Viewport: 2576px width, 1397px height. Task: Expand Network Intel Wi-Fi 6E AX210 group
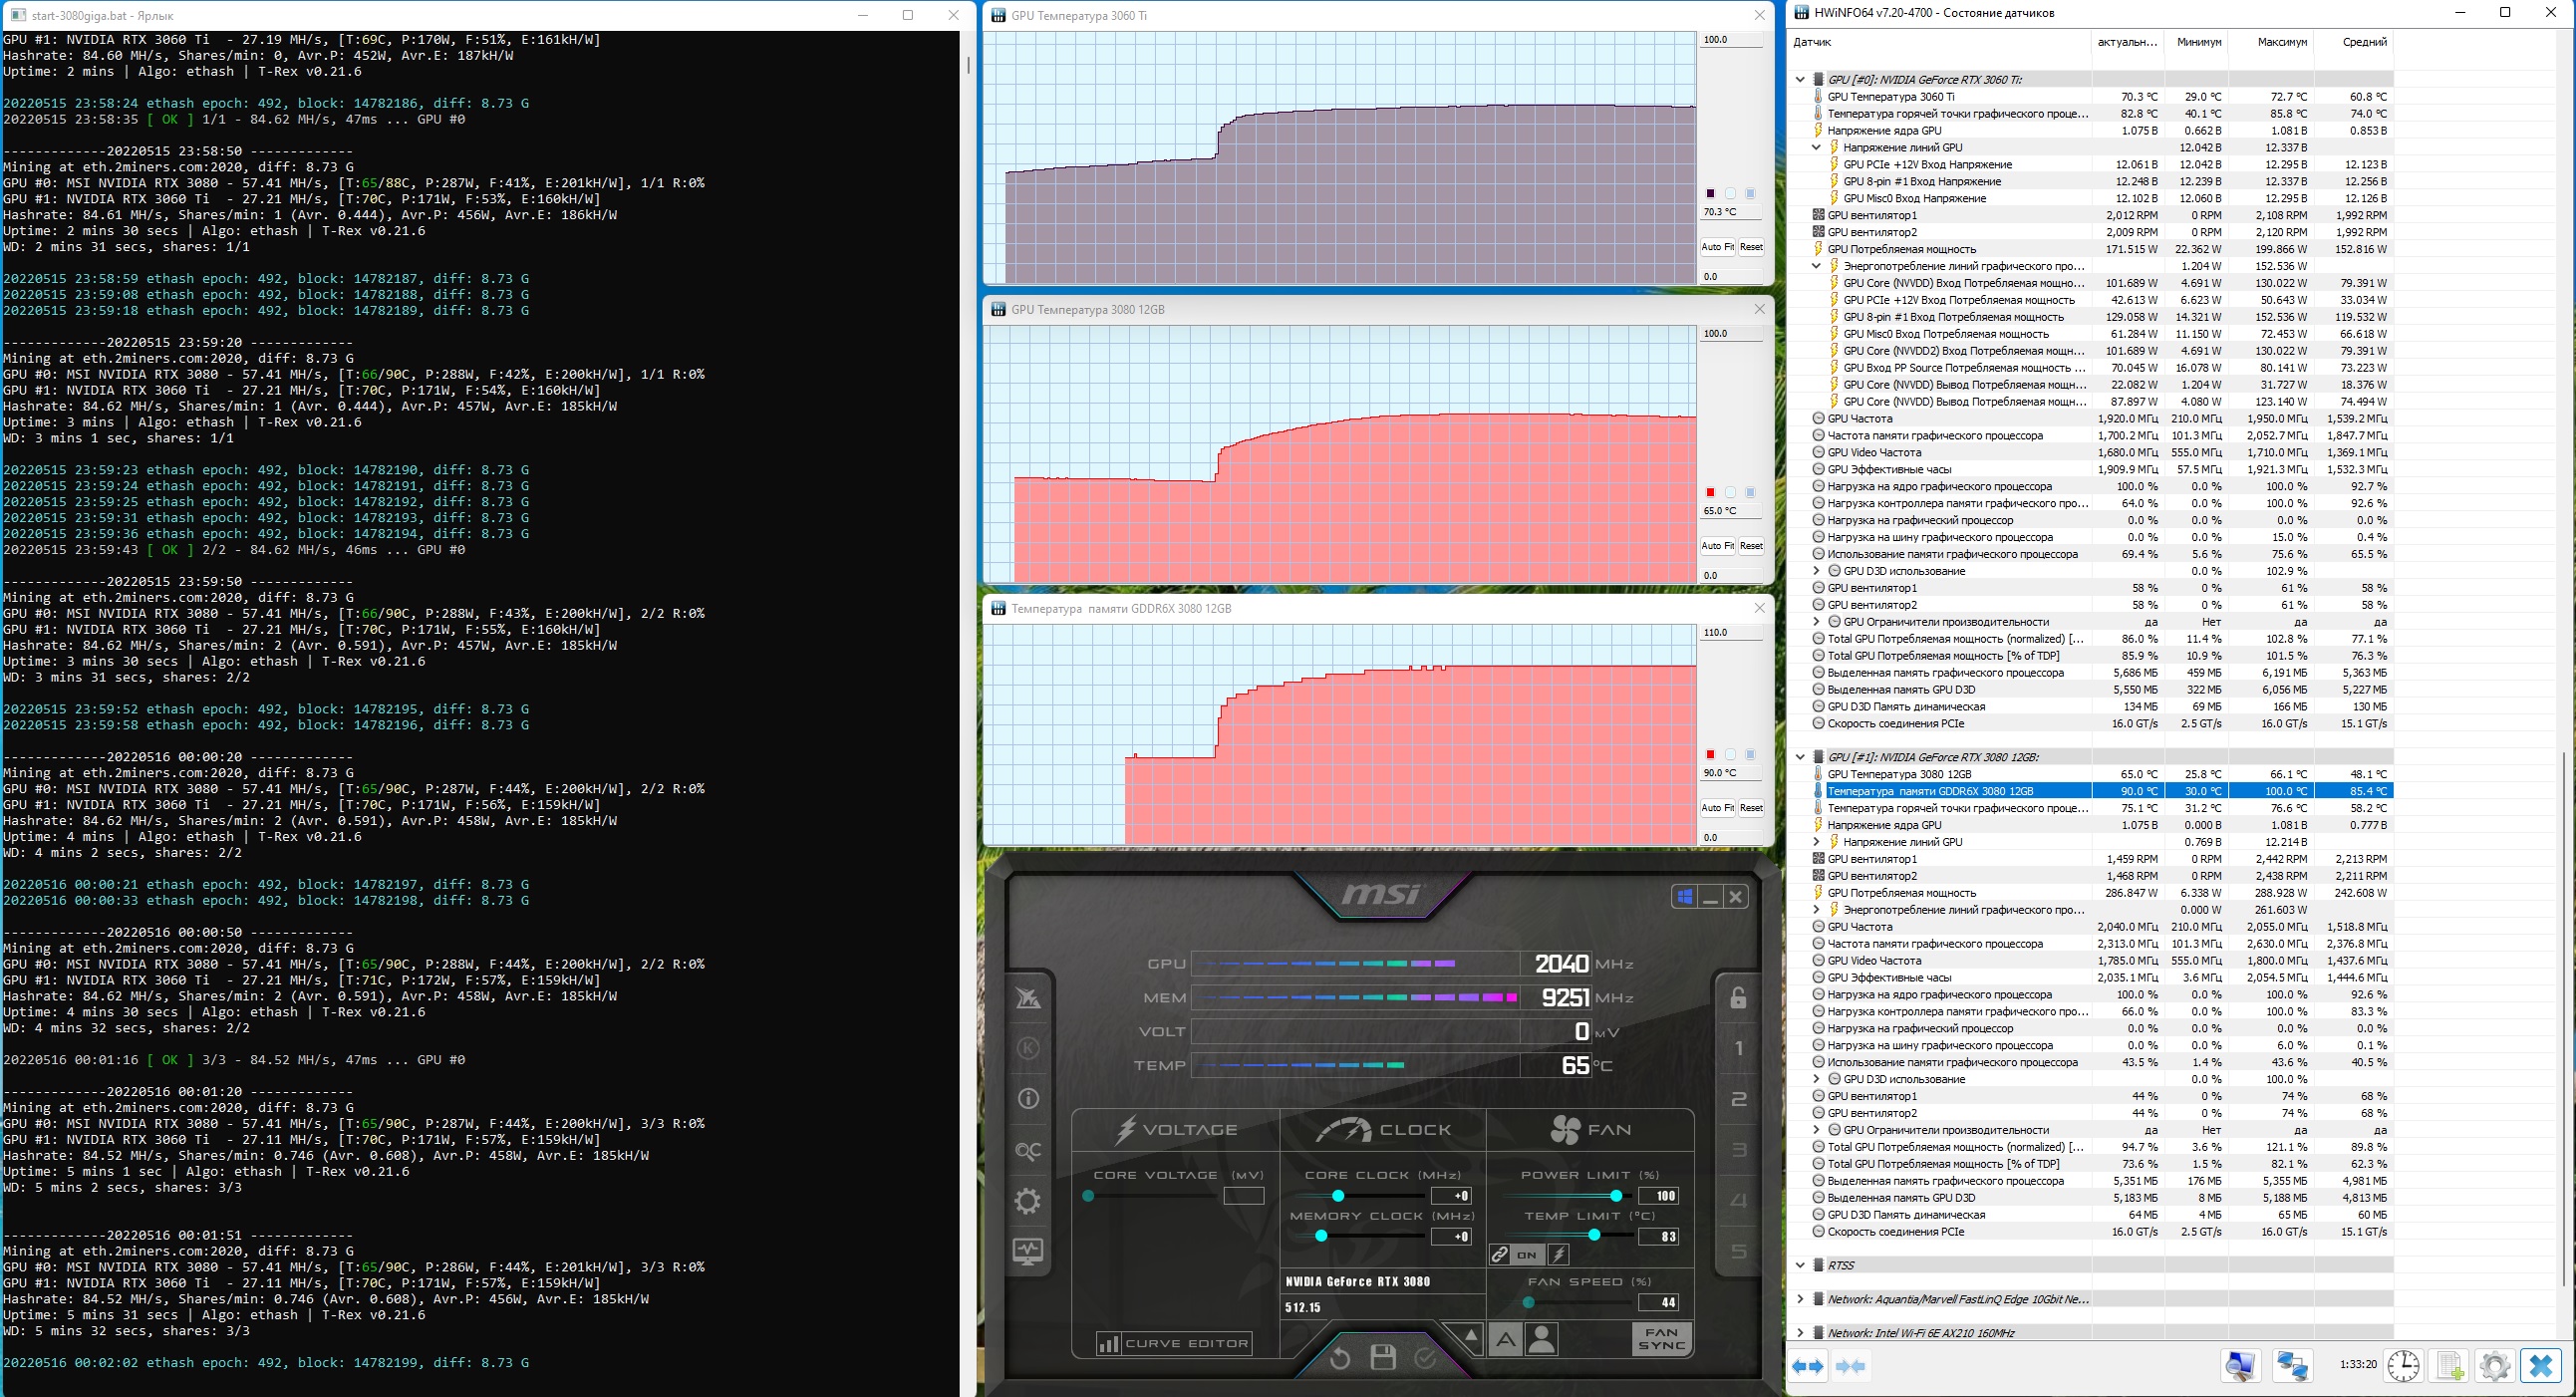tap(1801, 1332)
